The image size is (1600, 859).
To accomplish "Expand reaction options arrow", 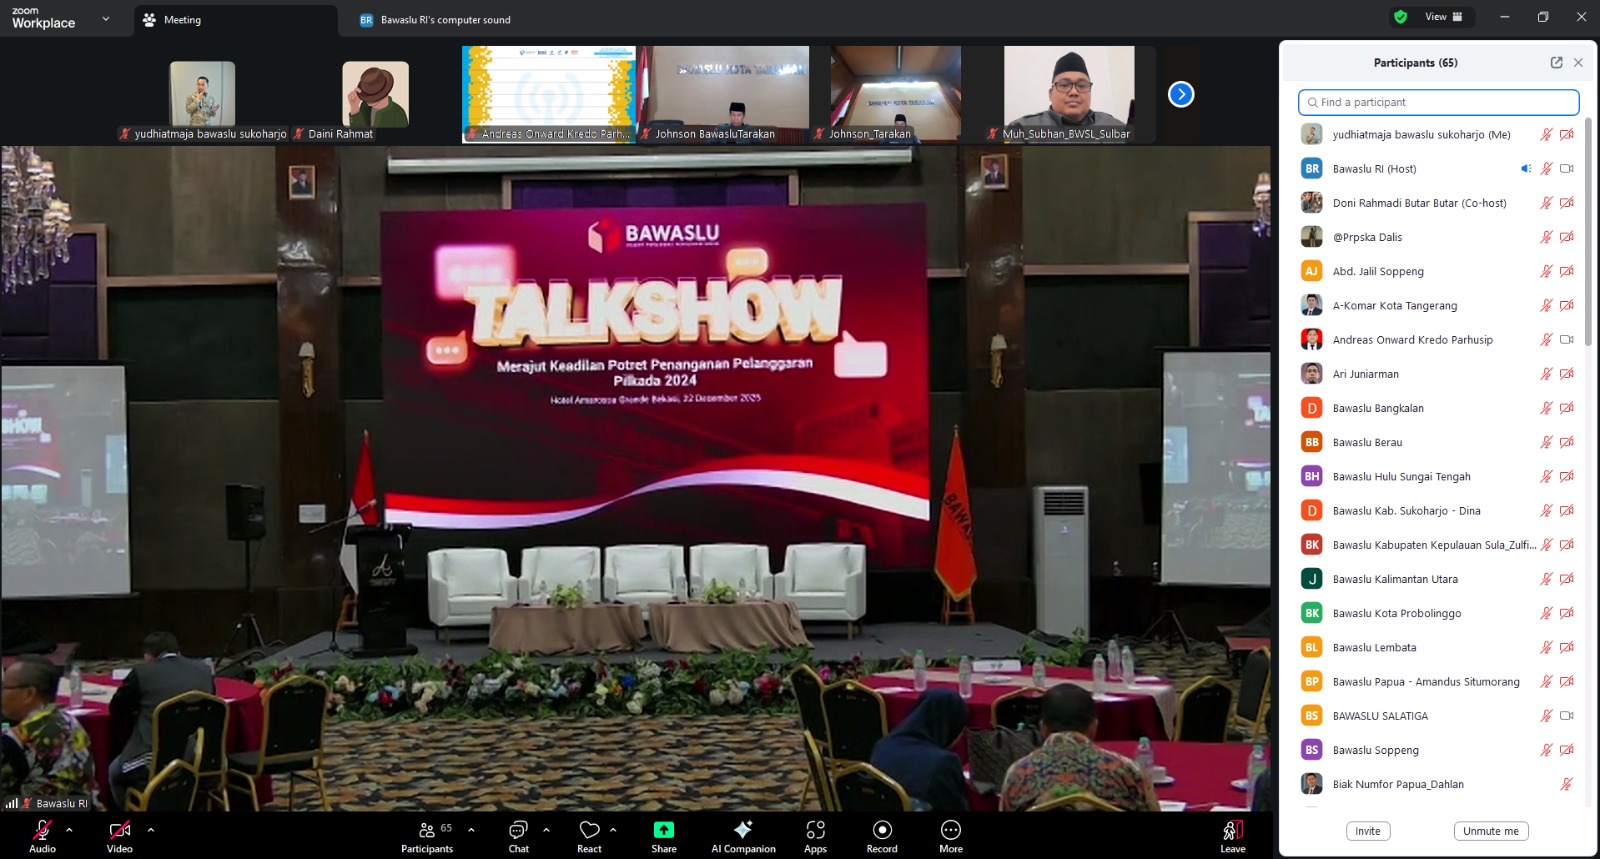I will (613, 830).
